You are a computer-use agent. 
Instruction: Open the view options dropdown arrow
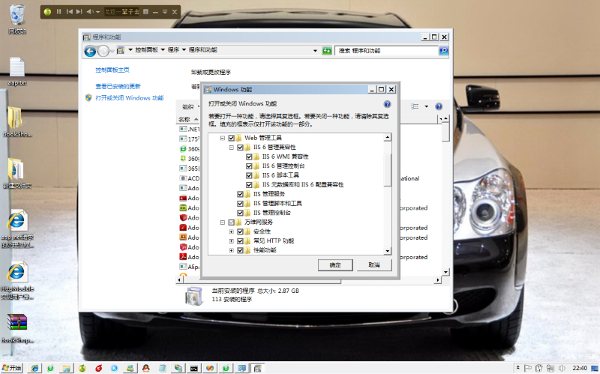tap(427, 106)
